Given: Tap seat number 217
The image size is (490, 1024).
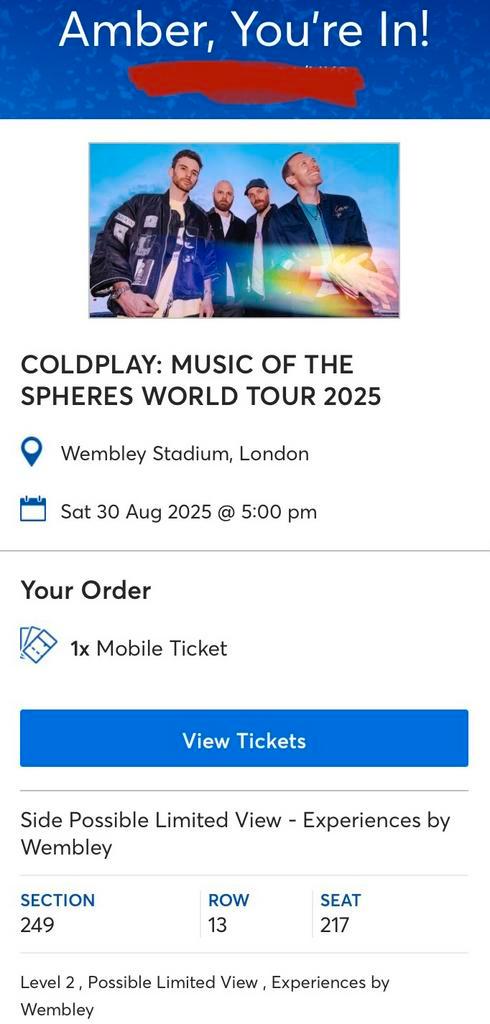Looking at the screenshot, I should click(335, 925).
